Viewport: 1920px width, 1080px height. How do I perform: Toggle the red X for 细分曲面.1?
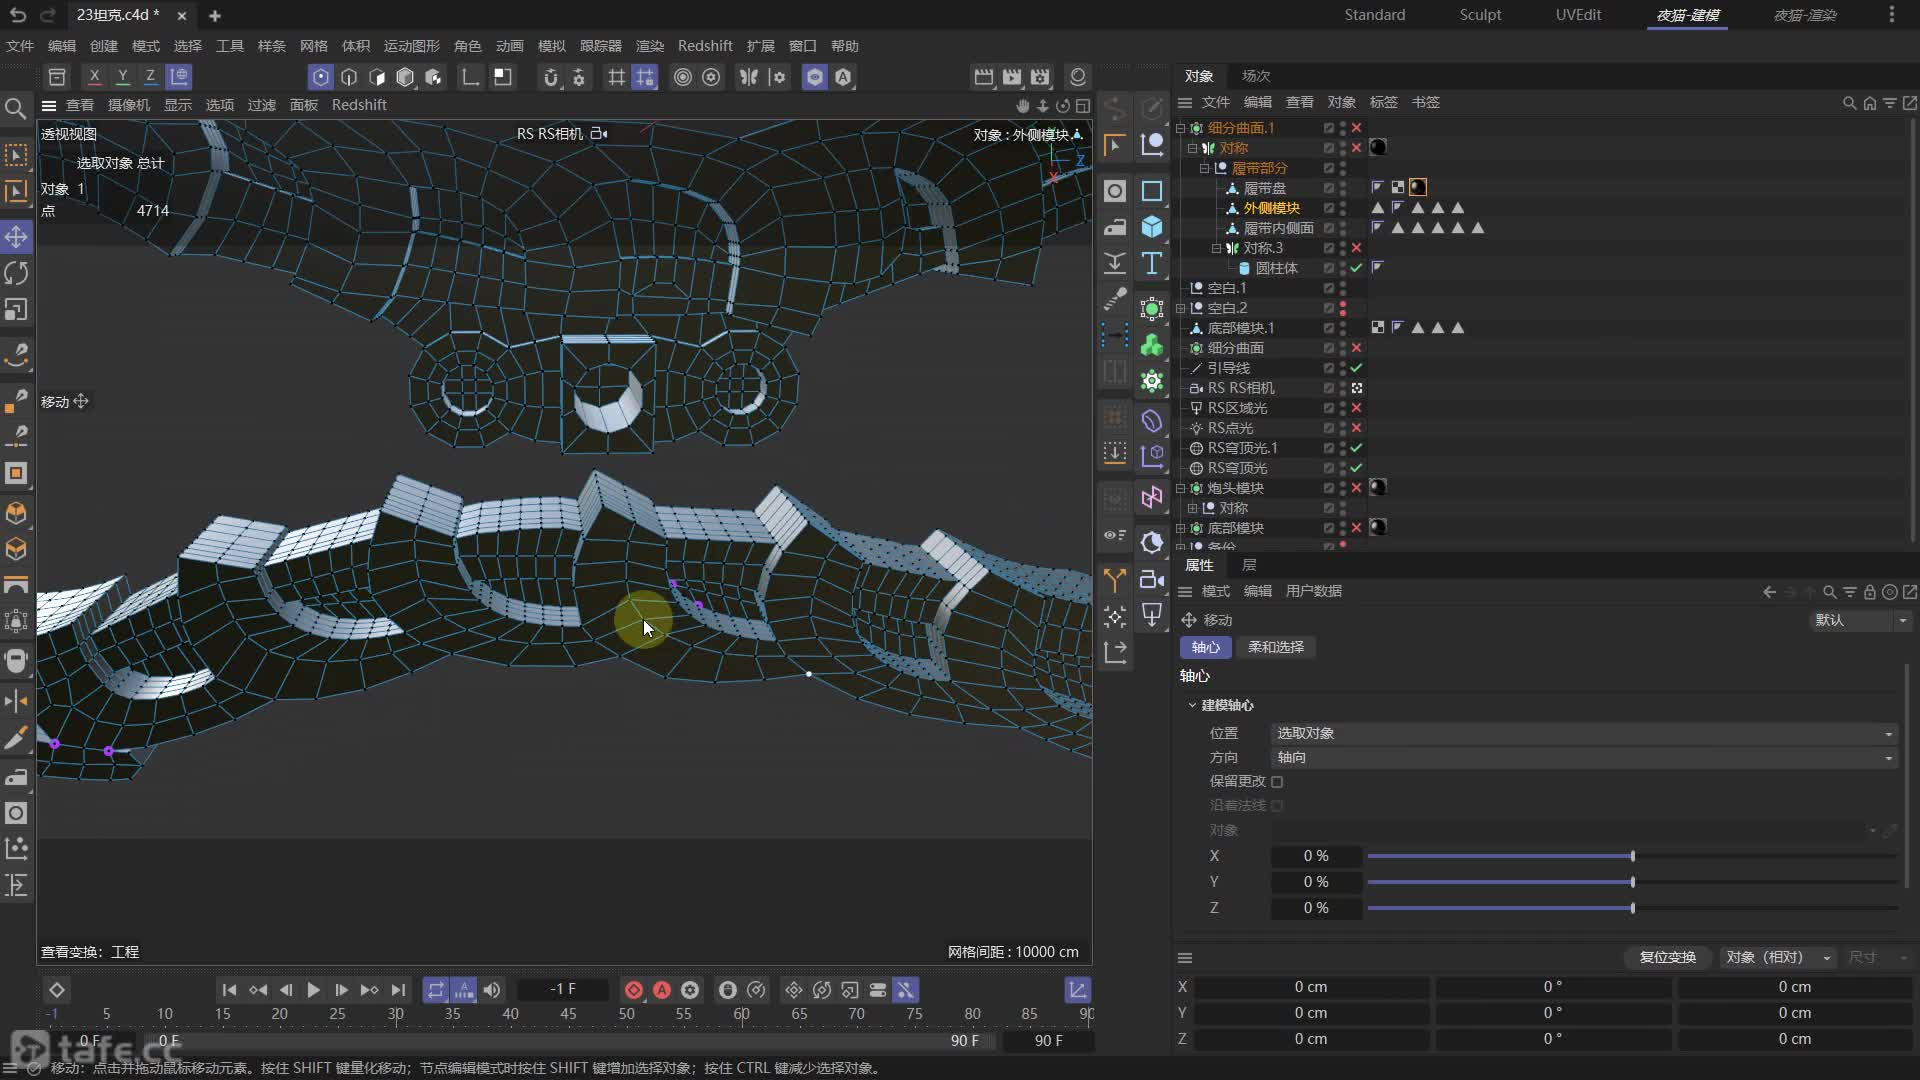1356,128
